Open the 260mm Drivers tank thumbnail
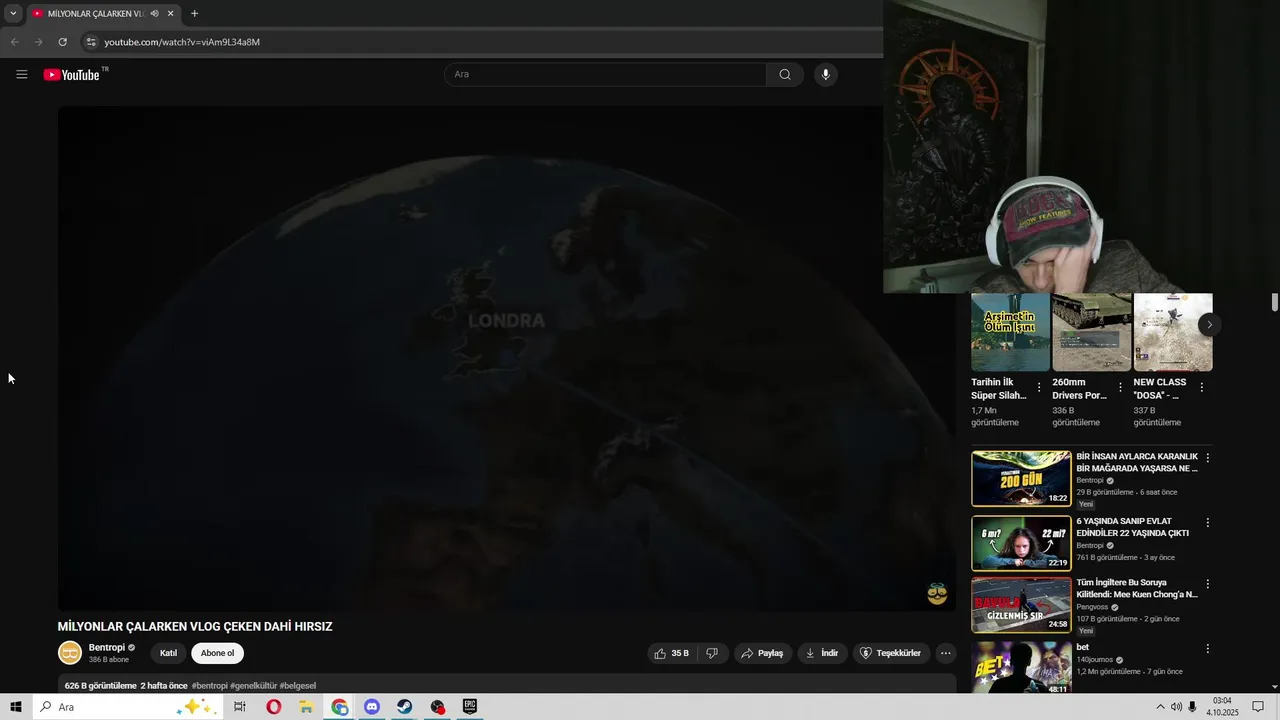Viewport: 1280px width, 720px height. tap(1091, 332)
